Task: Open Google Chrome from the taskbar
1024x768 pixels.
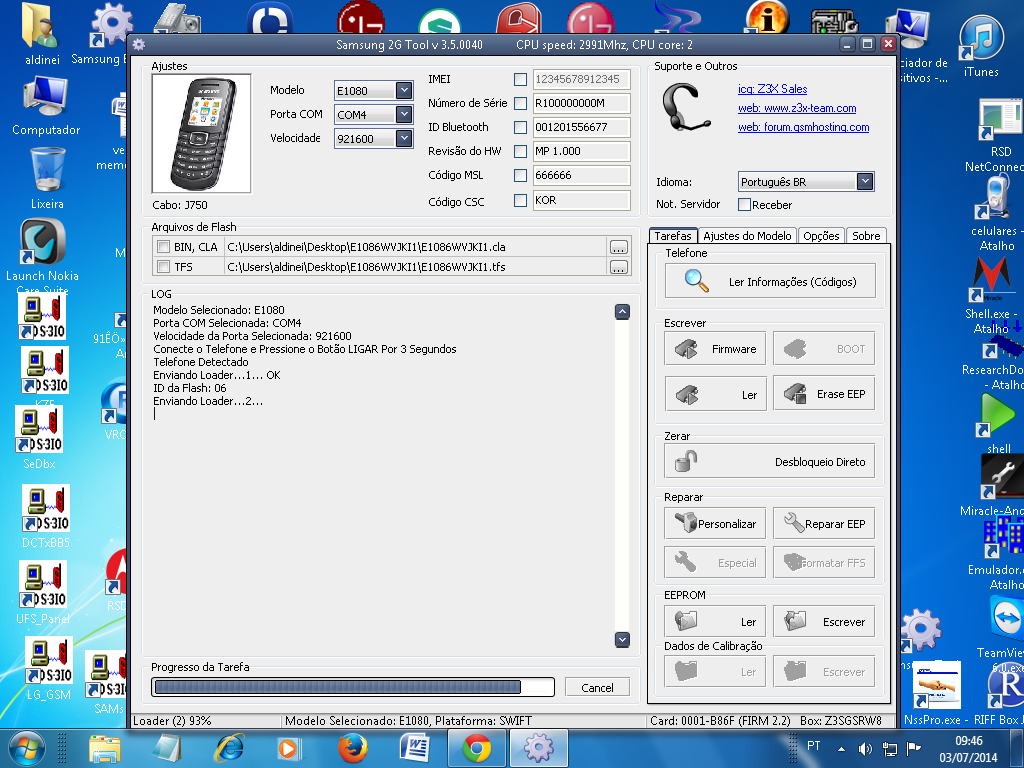Action: 477,748
